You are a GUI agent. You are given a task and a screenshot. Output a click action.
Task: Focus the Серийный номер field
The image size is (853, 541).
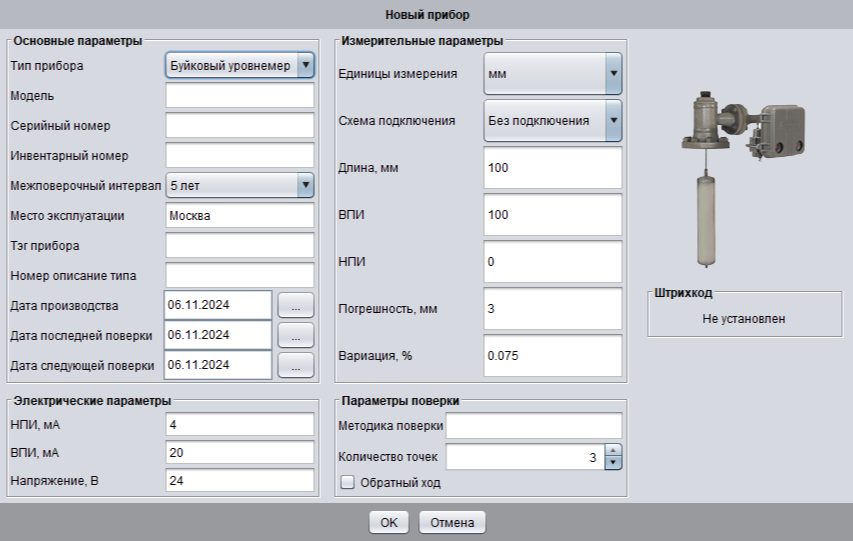coord(240,126)
